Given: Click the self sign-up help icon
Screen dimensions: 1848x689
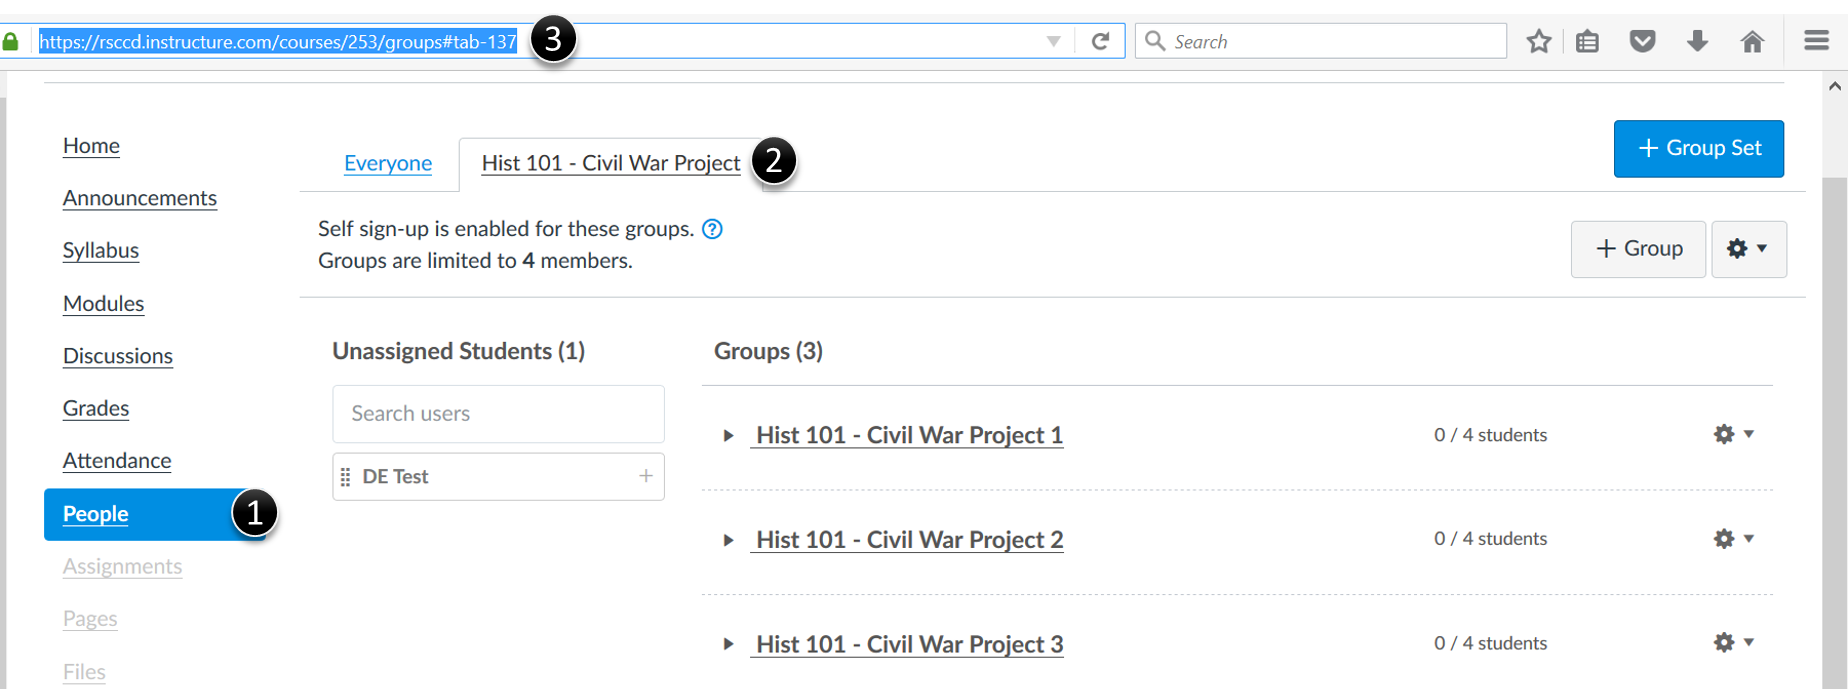Looking at the screenshot, I should pos(712,229).
